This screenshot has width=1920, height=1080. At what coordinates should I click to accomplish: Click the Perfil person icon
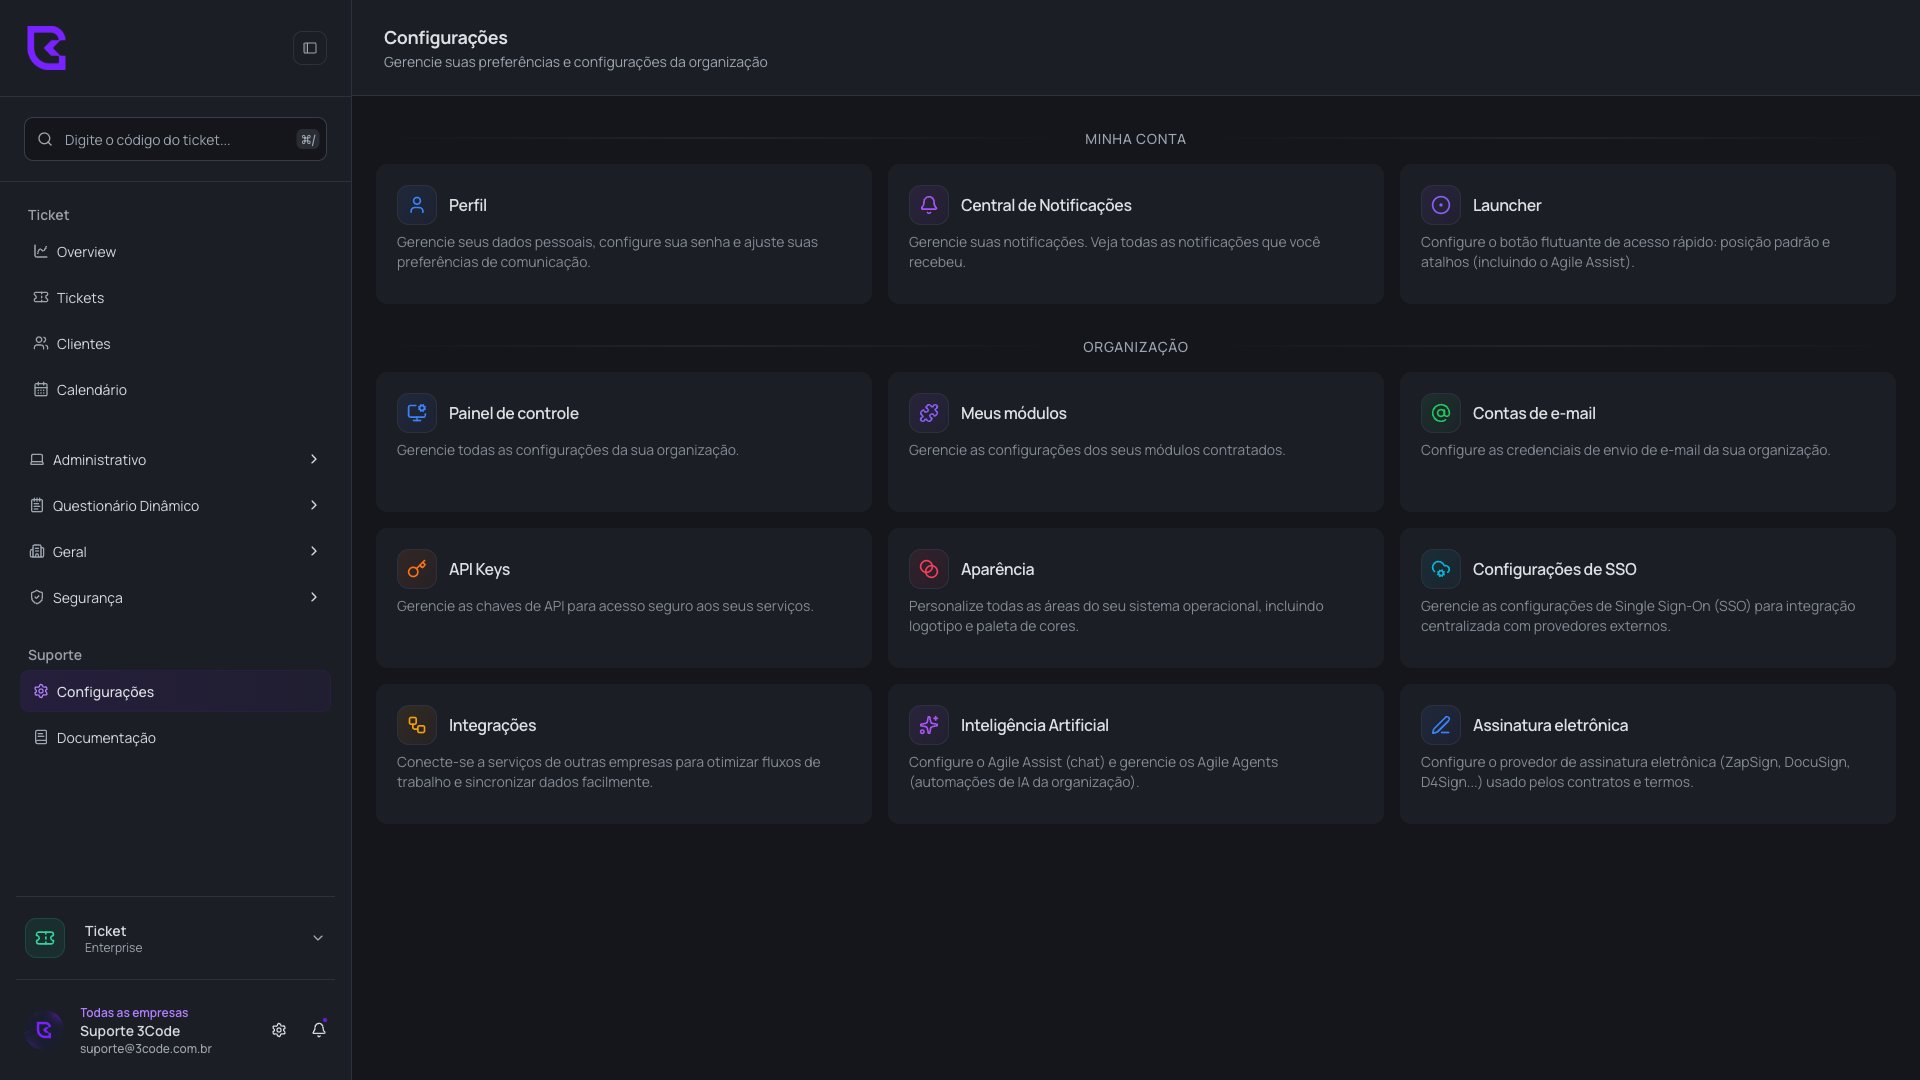[x=417, y=205]
